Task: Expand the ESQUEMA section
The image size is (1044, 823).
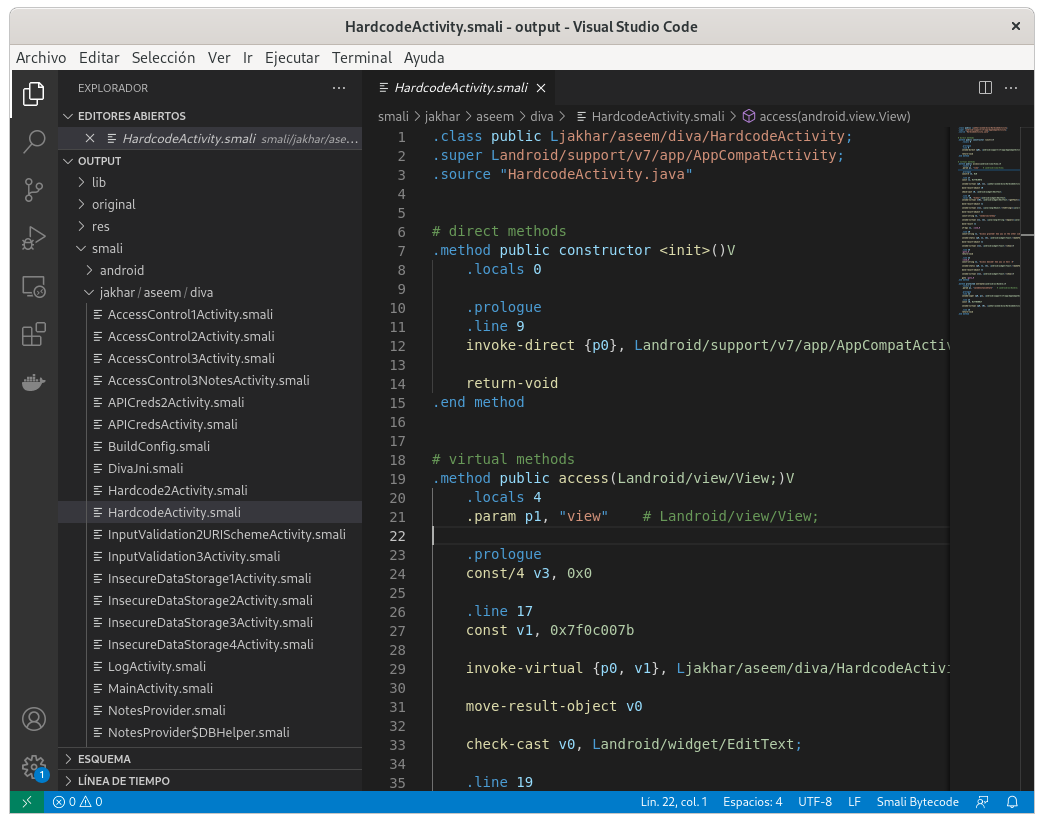Action: tap(104, 759)
